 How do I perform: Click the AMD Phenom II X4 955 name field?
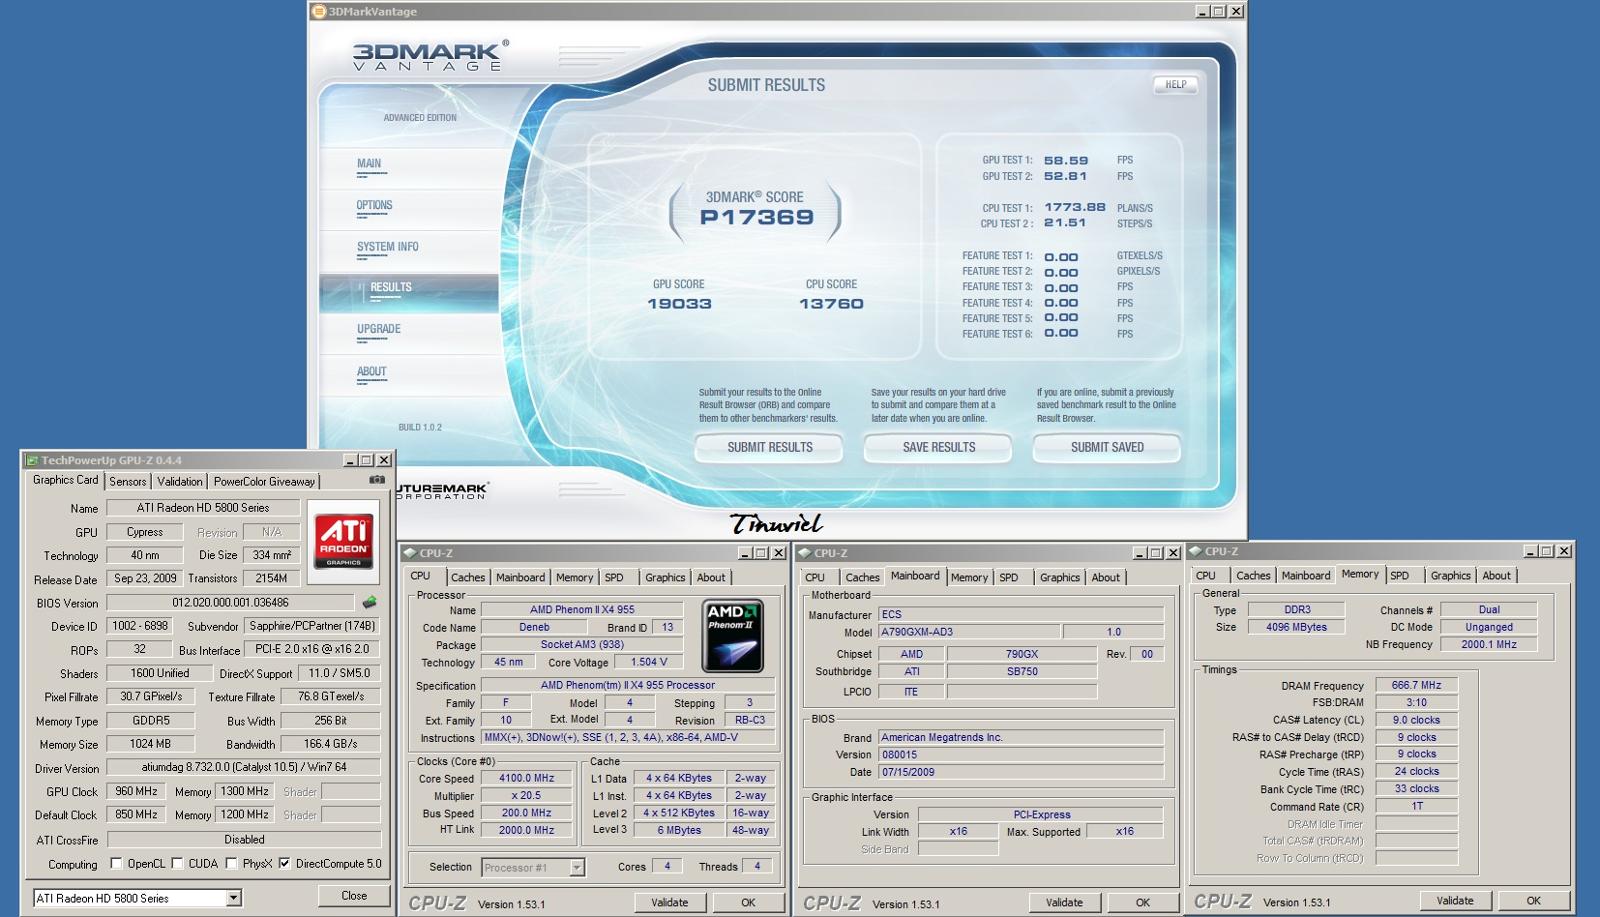click(x=582, y=609)
